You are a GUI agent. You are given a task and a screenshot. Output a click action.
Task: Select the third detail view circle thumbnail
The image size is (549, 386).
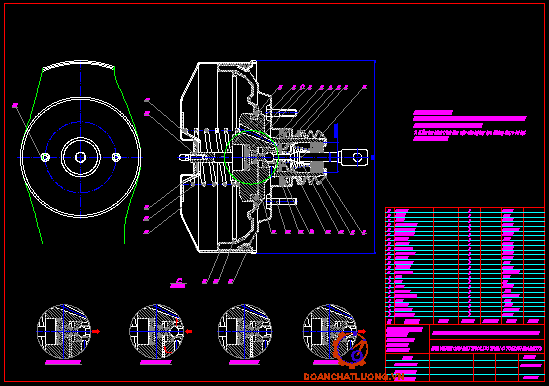(x=244, y=331)
